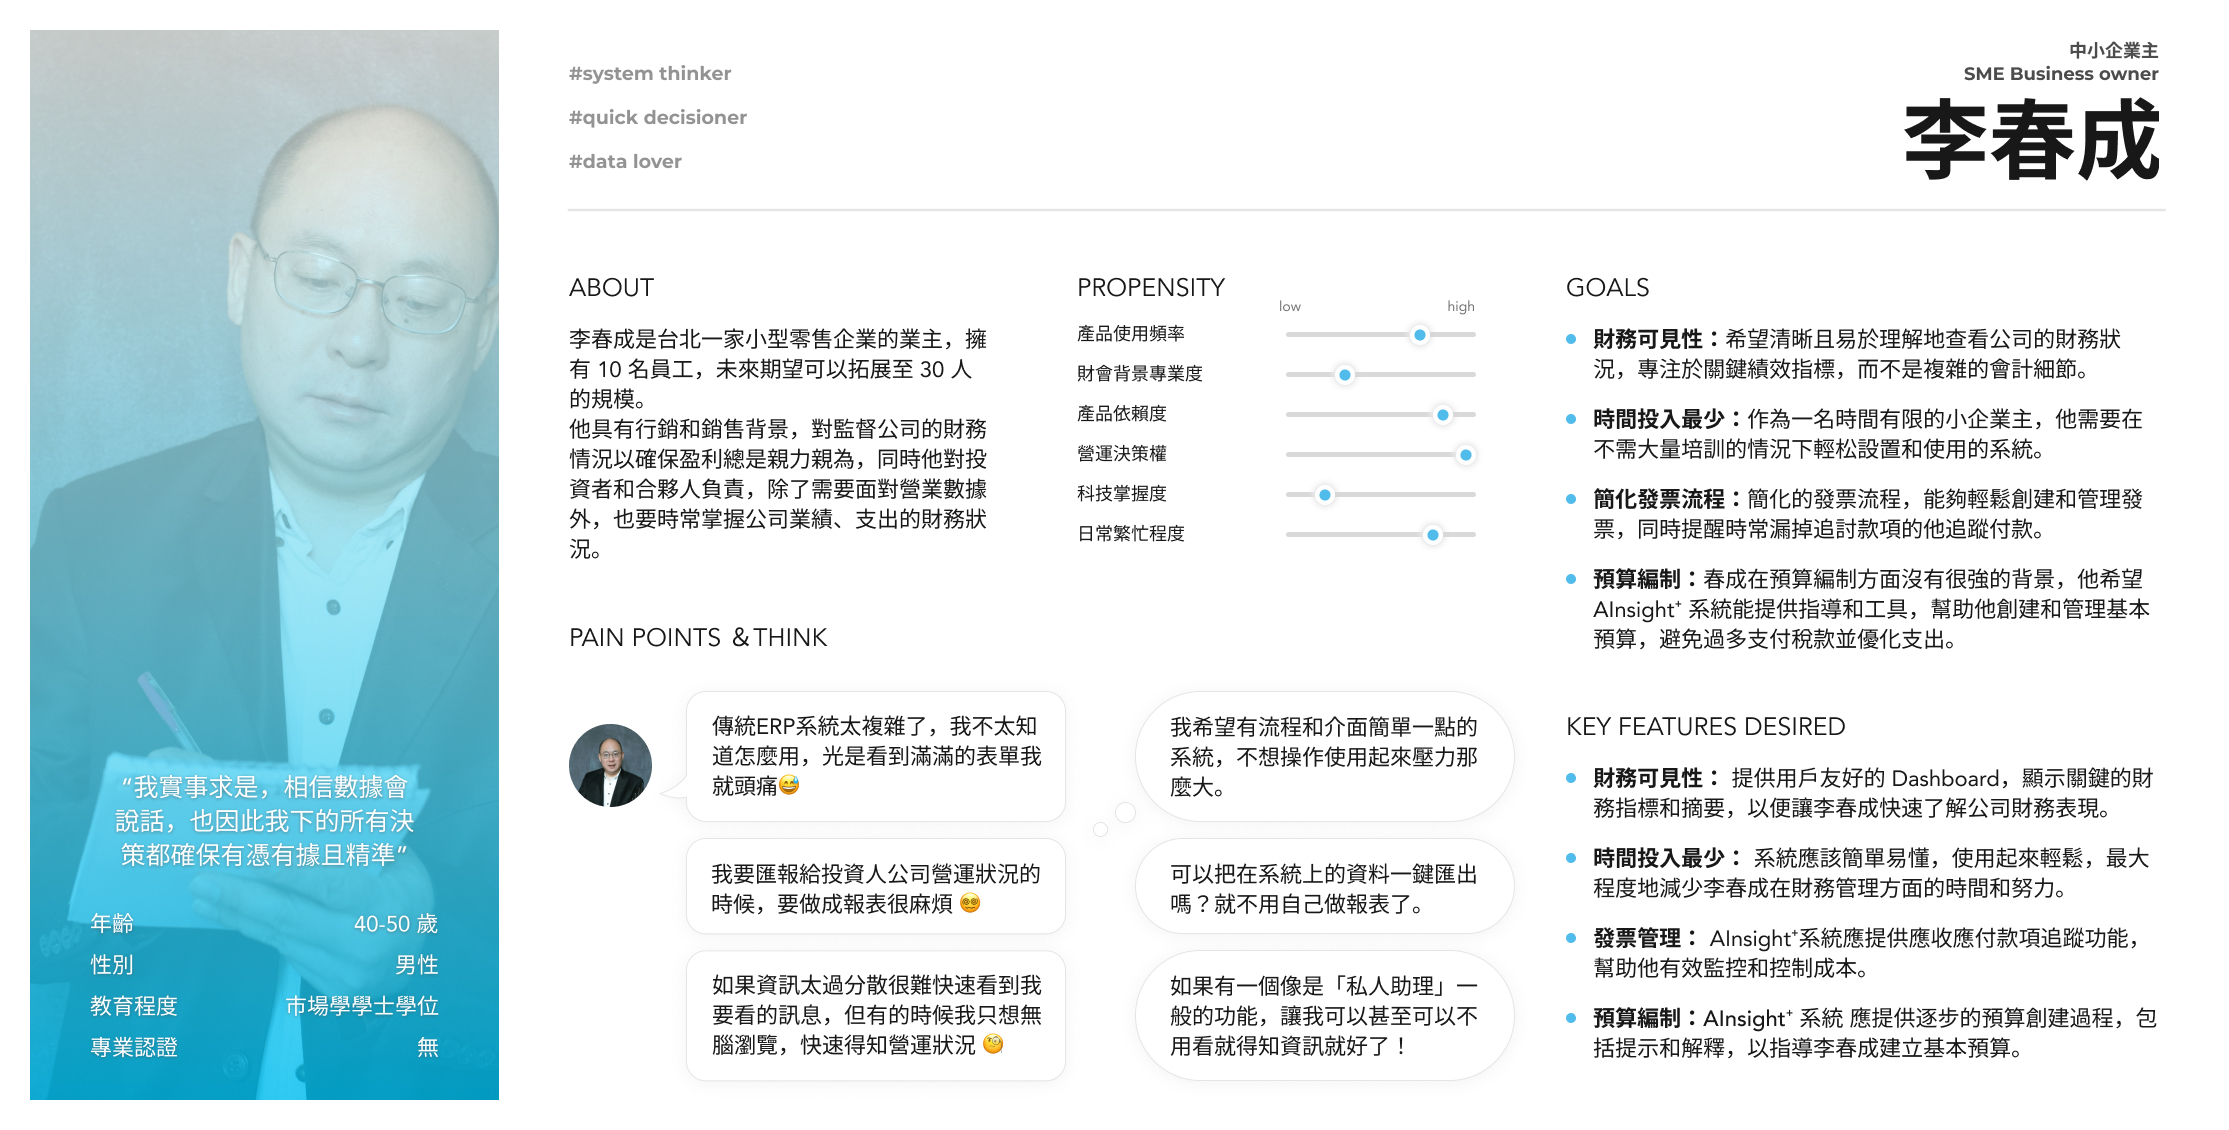This screenshot has width=2229, height=1130.
Task: Click the SME Business owner subtitle
Action: point(2061,73)
